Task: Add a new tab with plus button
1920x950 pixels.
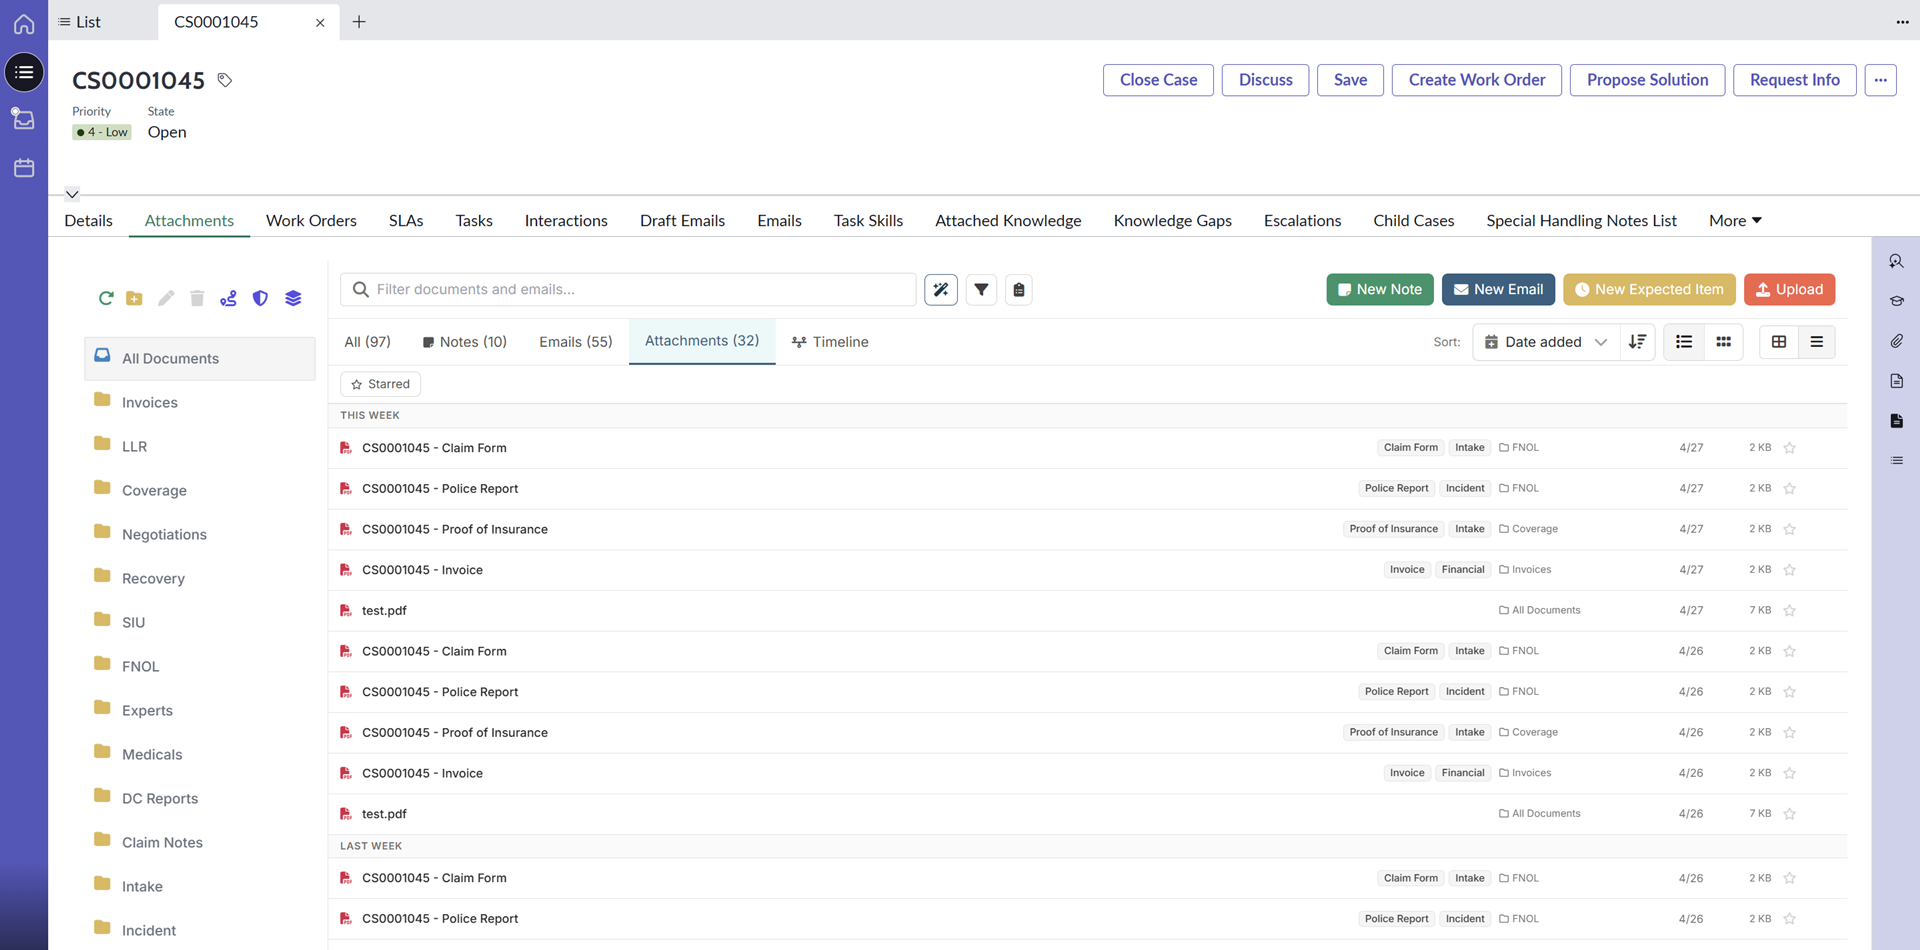Action: tap(359, 21)
